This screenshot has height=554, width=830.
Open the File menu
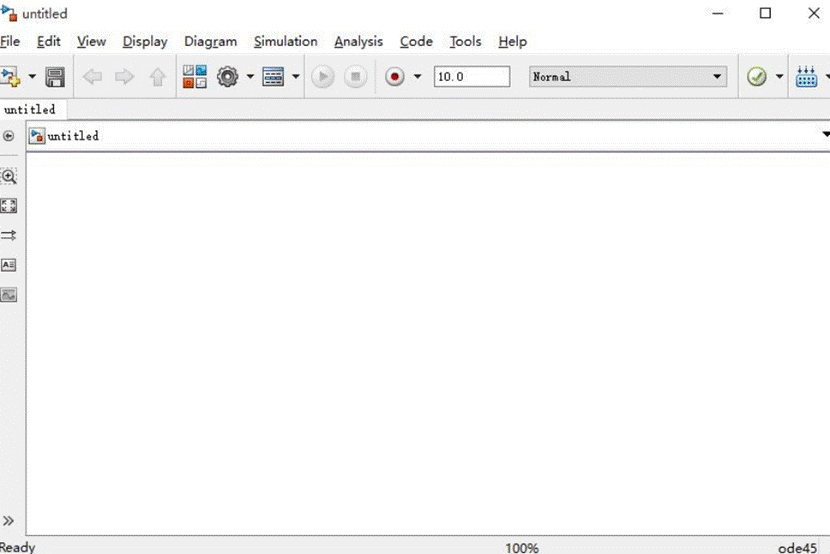(10, 41)
